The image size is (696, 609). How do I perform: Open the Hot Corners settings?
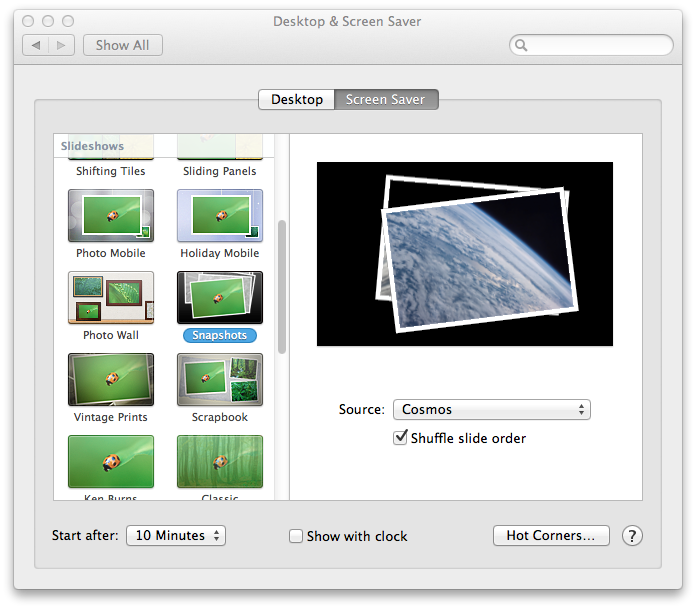coord(551,535)
